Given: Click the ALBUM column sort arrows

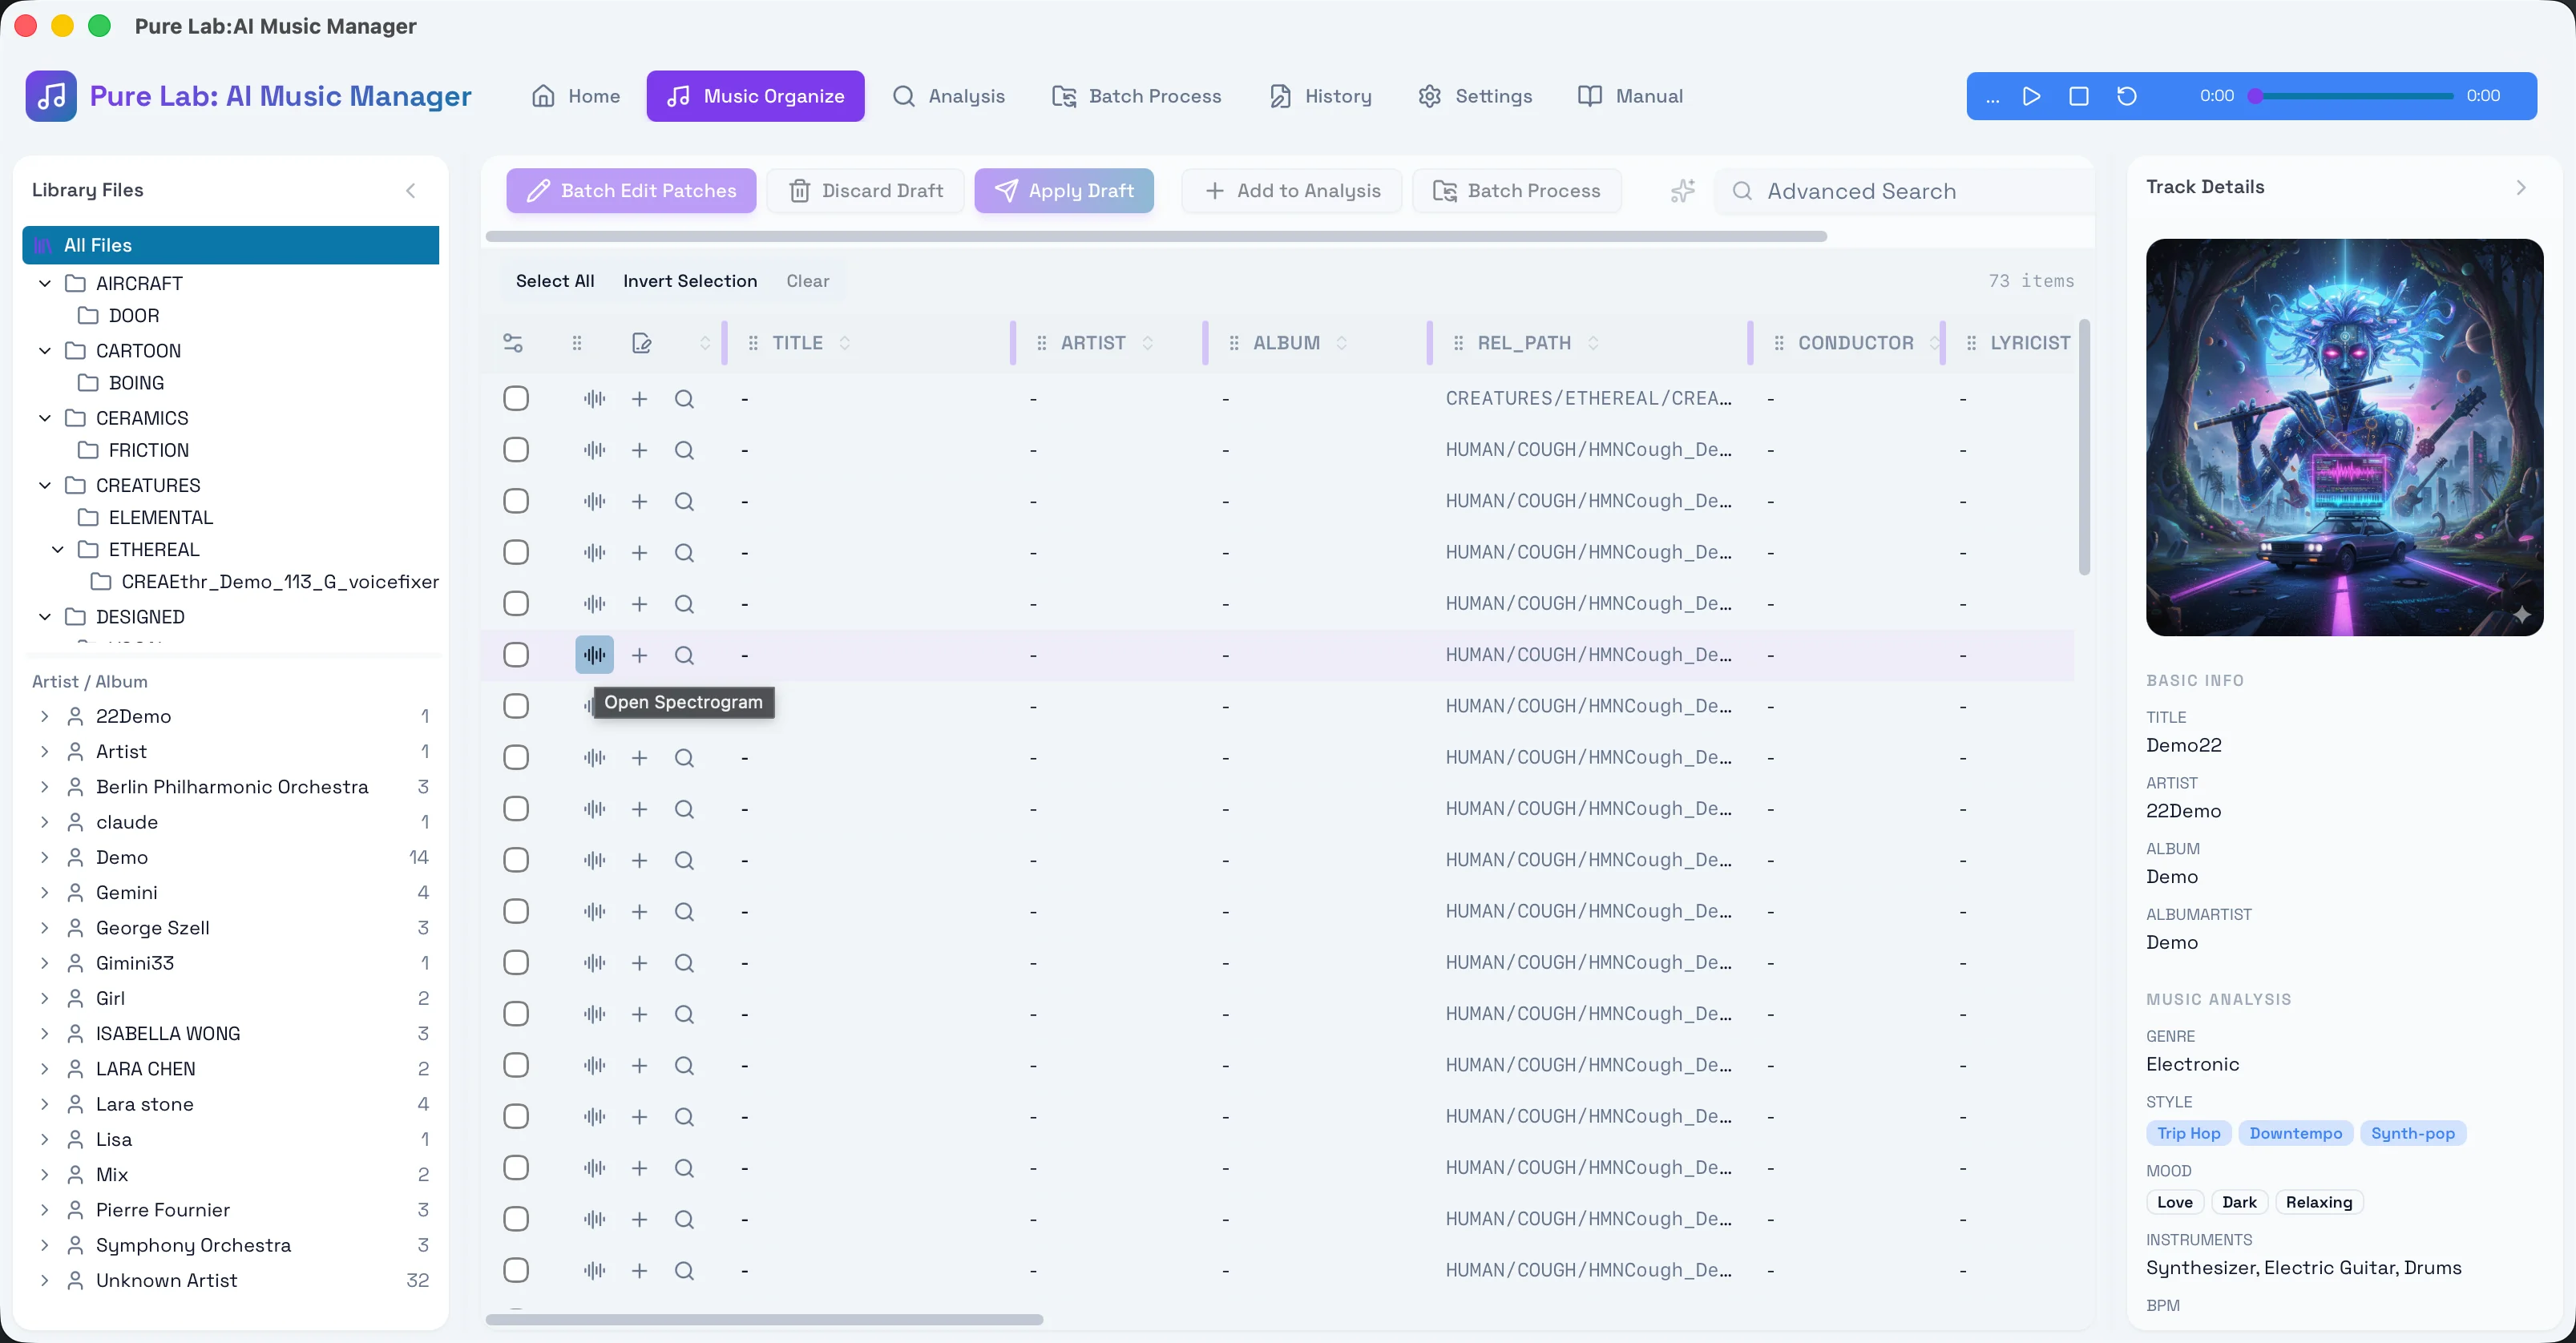Looking at the screenshot, I should pyautogui.click(x=1342, y=343).
